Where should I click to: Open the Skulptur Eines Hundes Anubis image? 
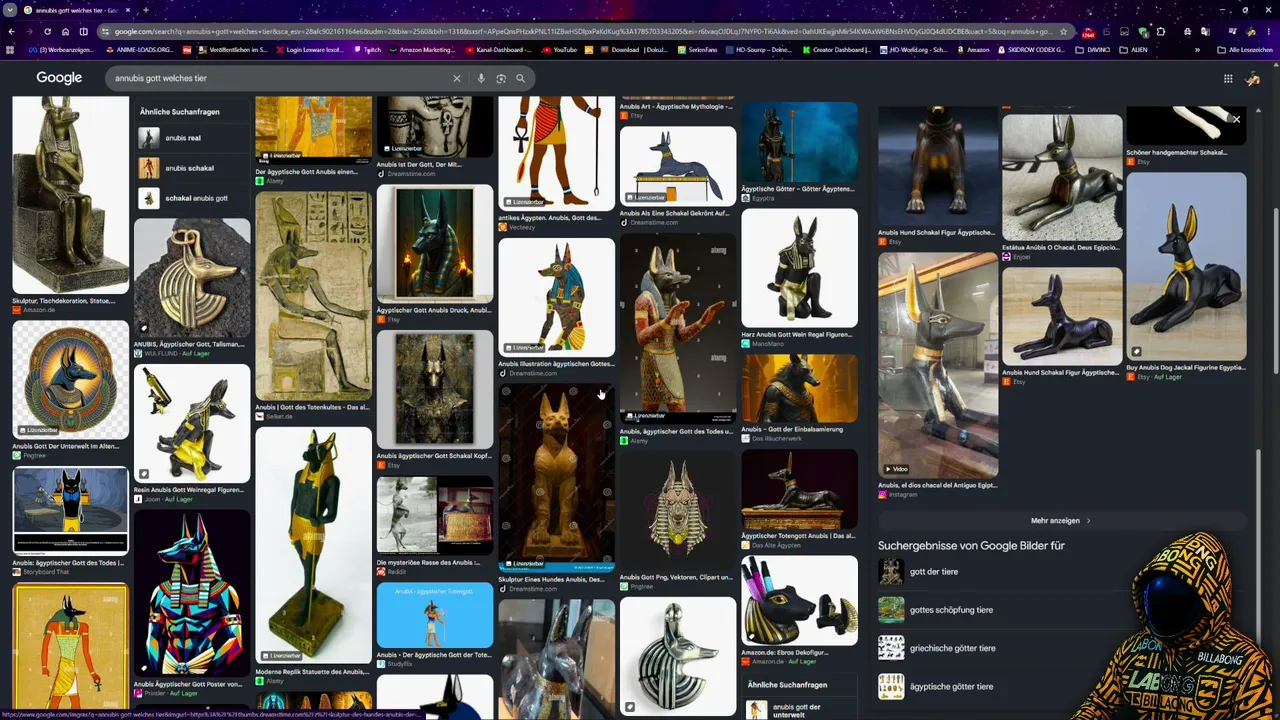coord(556,479)
